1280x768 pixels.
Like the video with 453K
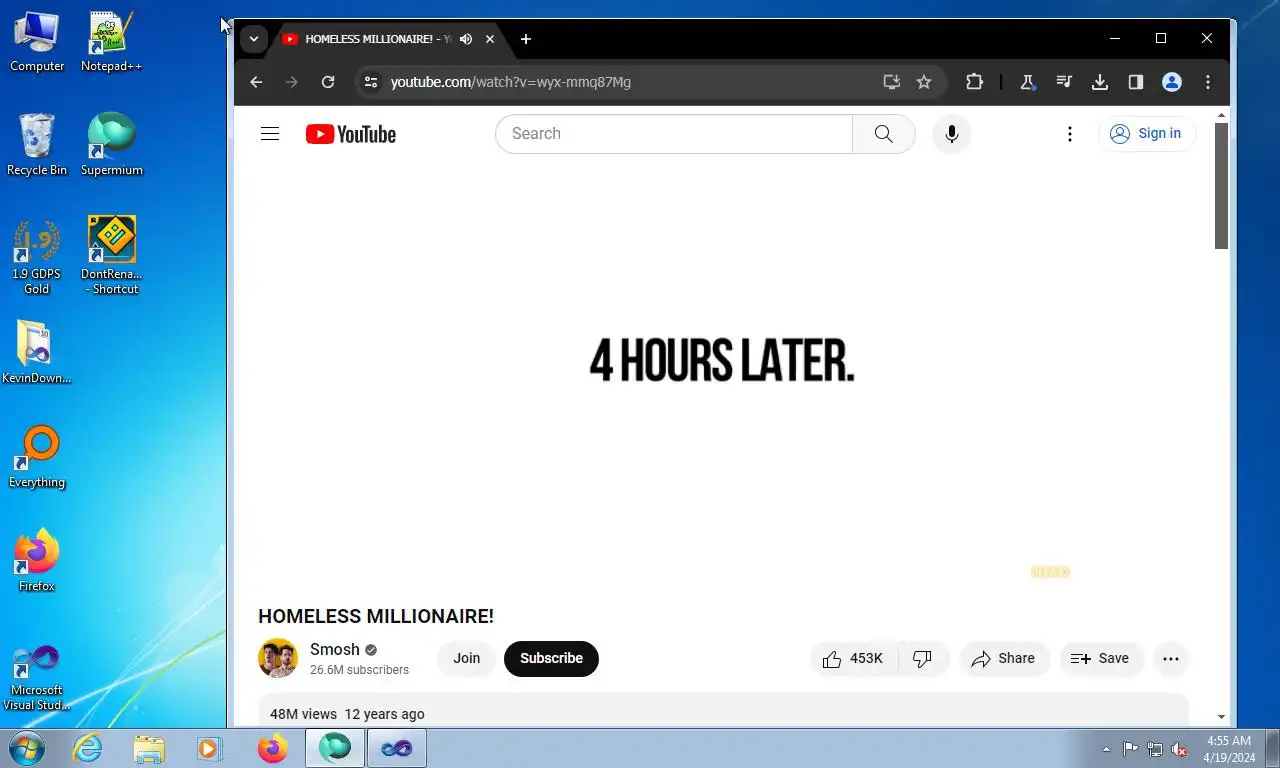tap(854, 658)
